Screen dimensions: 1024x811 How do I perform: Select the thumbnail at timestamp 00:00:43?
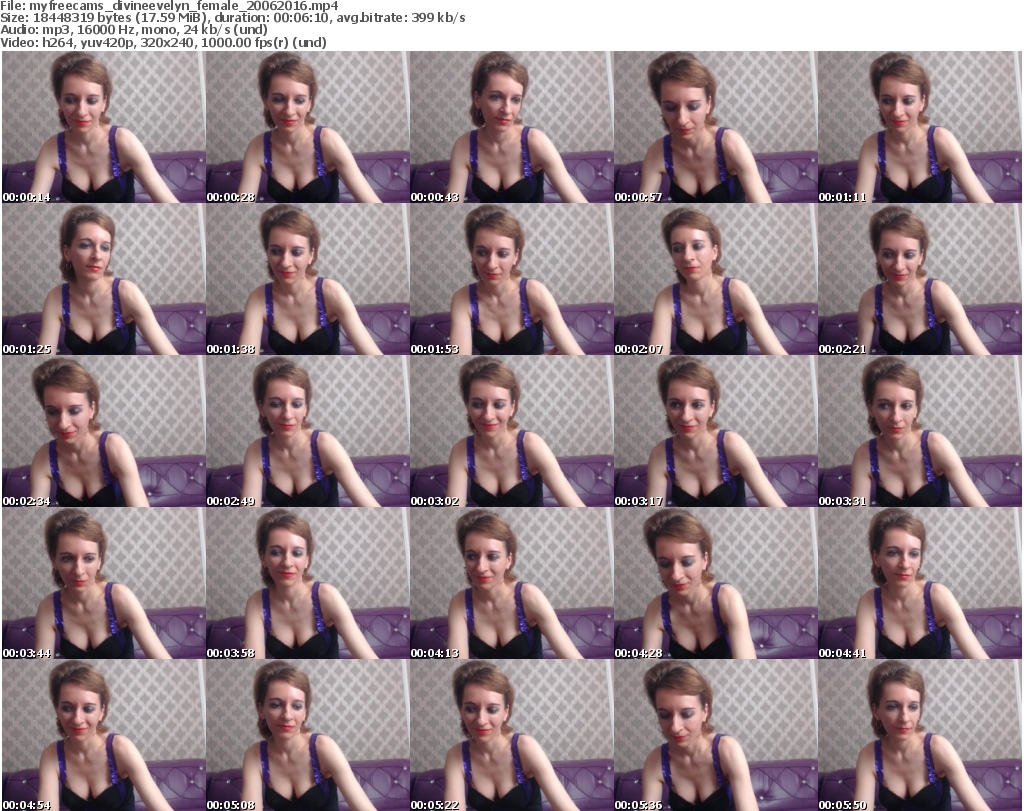[511, 127]
